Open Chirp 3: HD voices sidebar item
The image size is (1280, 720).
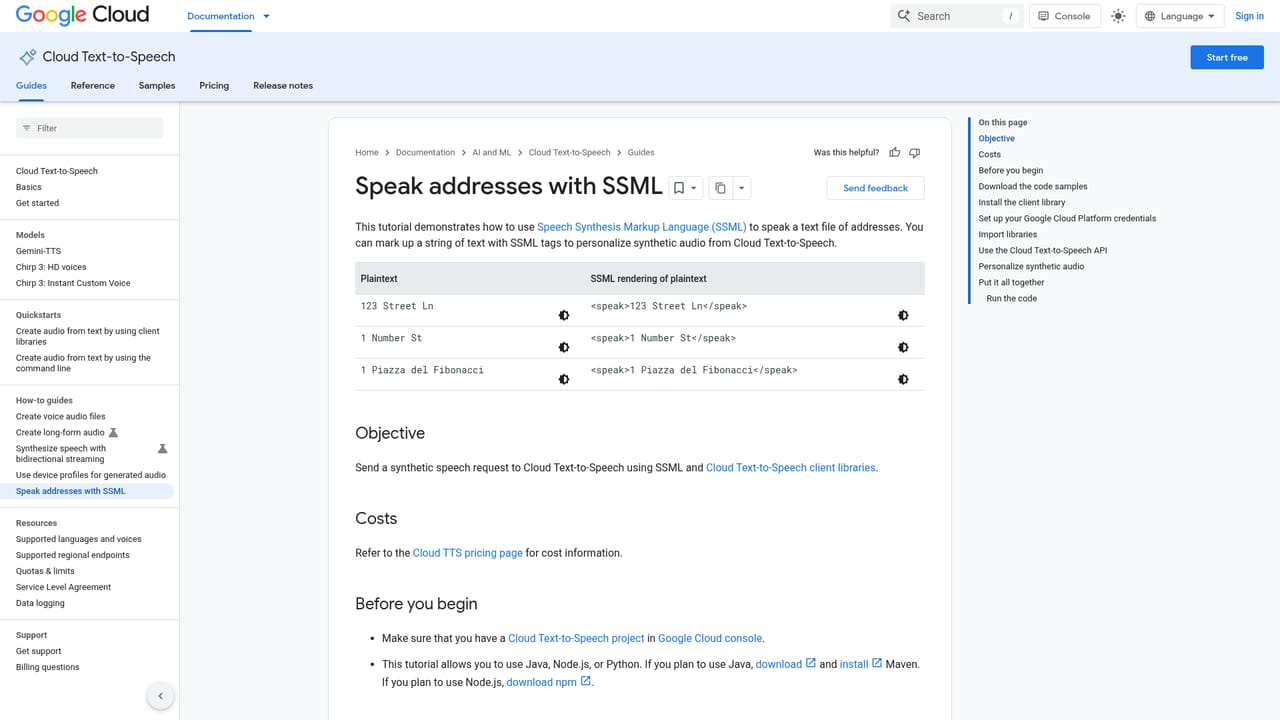(x=51, y=267)
